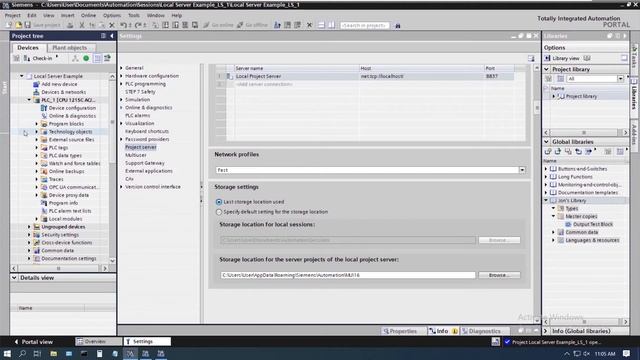Click the green status circle icon
The height and width of the screenshot is (360, 640).
pos(86,58)
